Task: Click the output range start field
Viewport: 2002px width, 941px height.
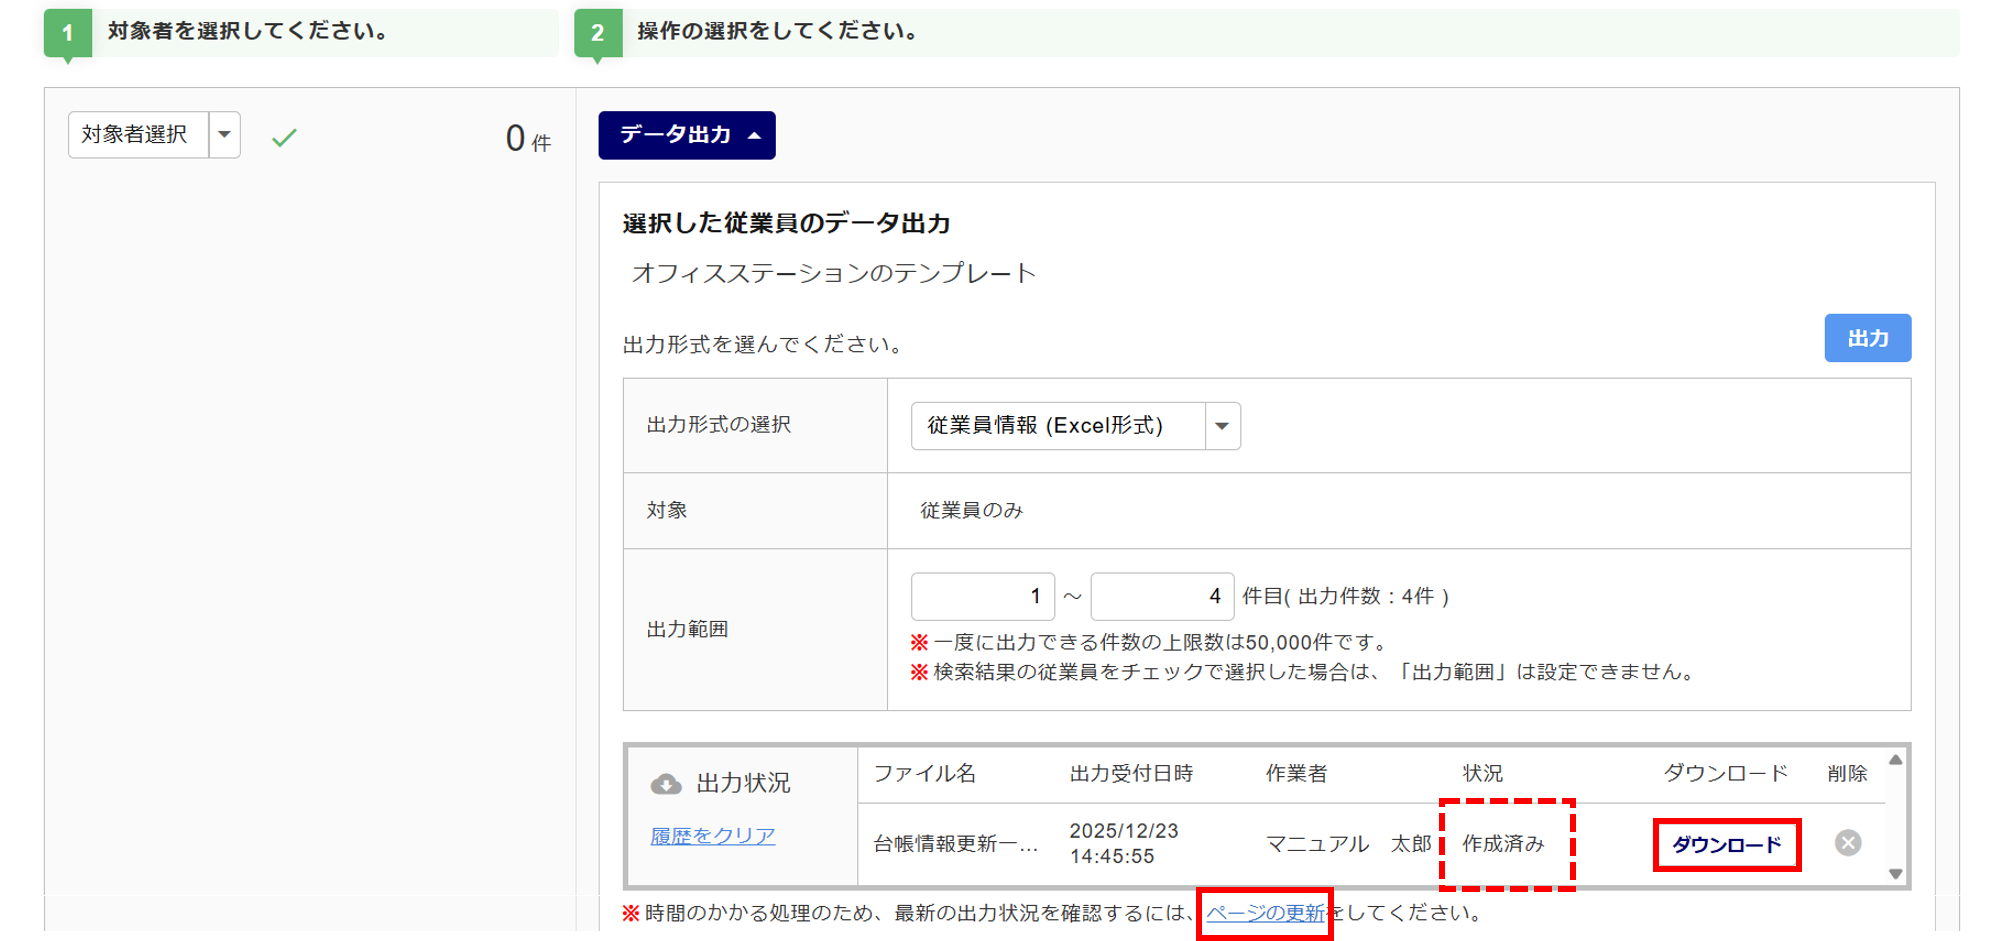Action: [983, 597]
